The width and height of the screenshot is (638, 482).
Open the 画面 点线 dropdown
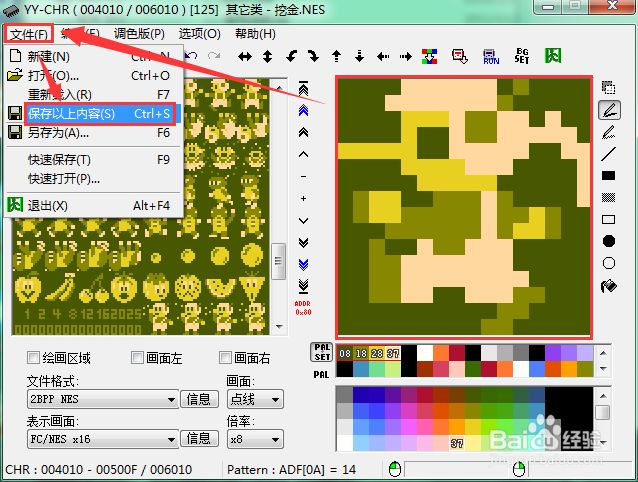(x=255, y=399)
